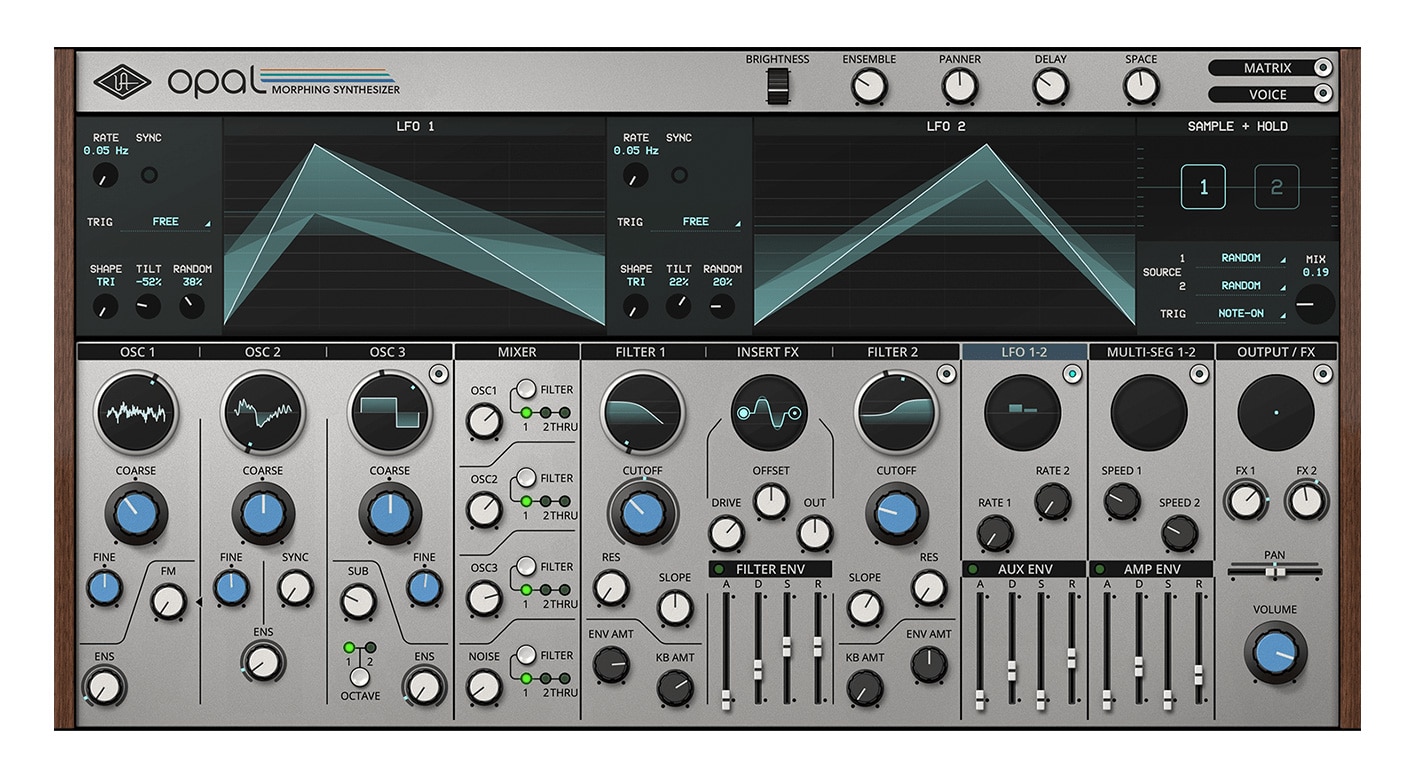This screenshot has height=778, width=1415.
Task: Click the Space knob in header
Action: 1141,87
